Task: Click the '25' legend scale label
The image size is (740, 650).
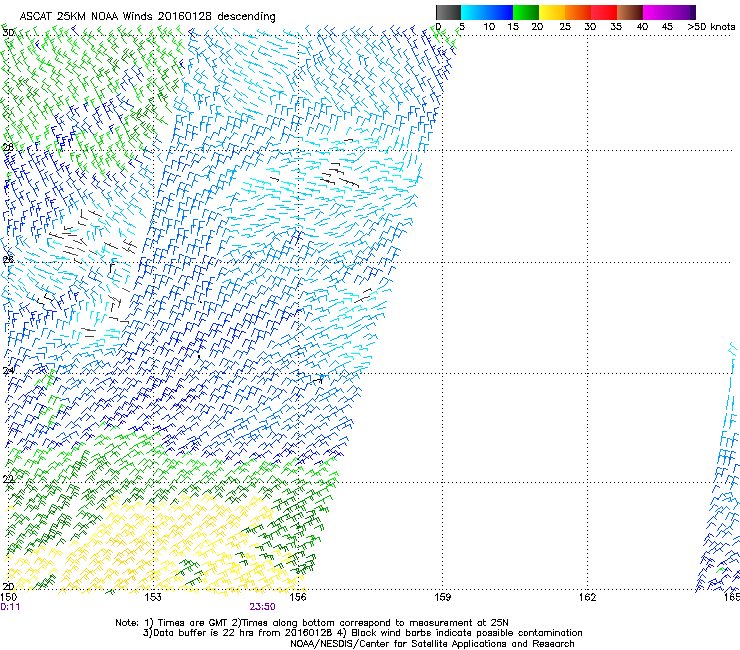Action: (565, 26)
